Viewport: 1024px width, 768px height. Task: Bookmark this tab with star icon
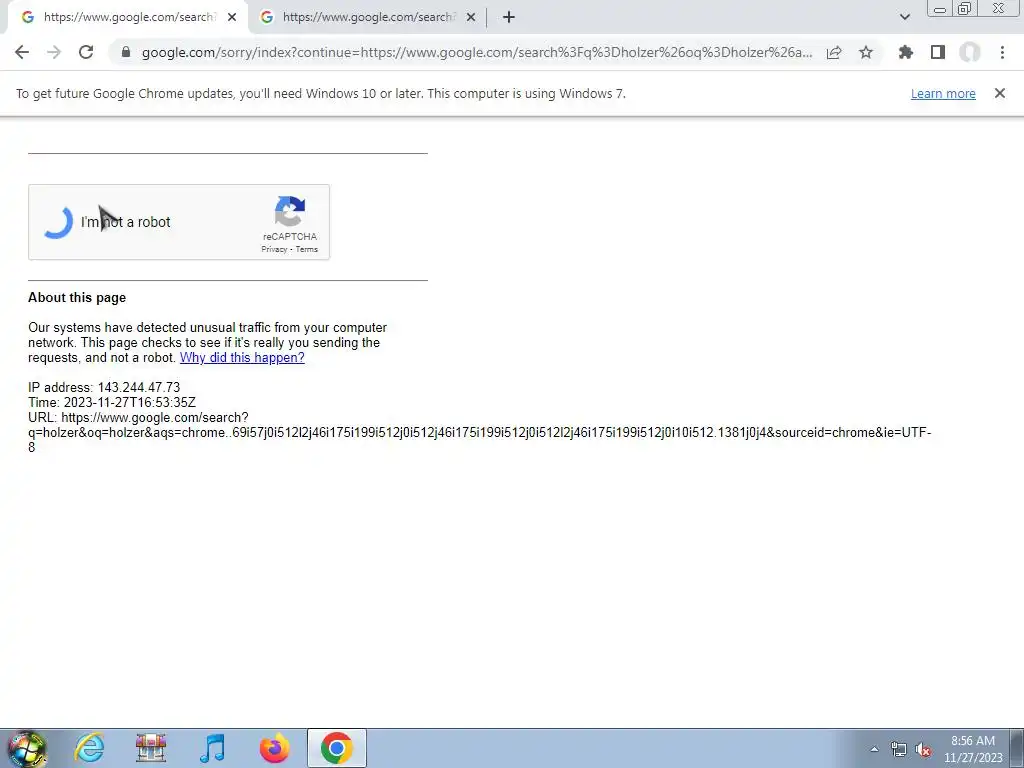click(866, 52)
